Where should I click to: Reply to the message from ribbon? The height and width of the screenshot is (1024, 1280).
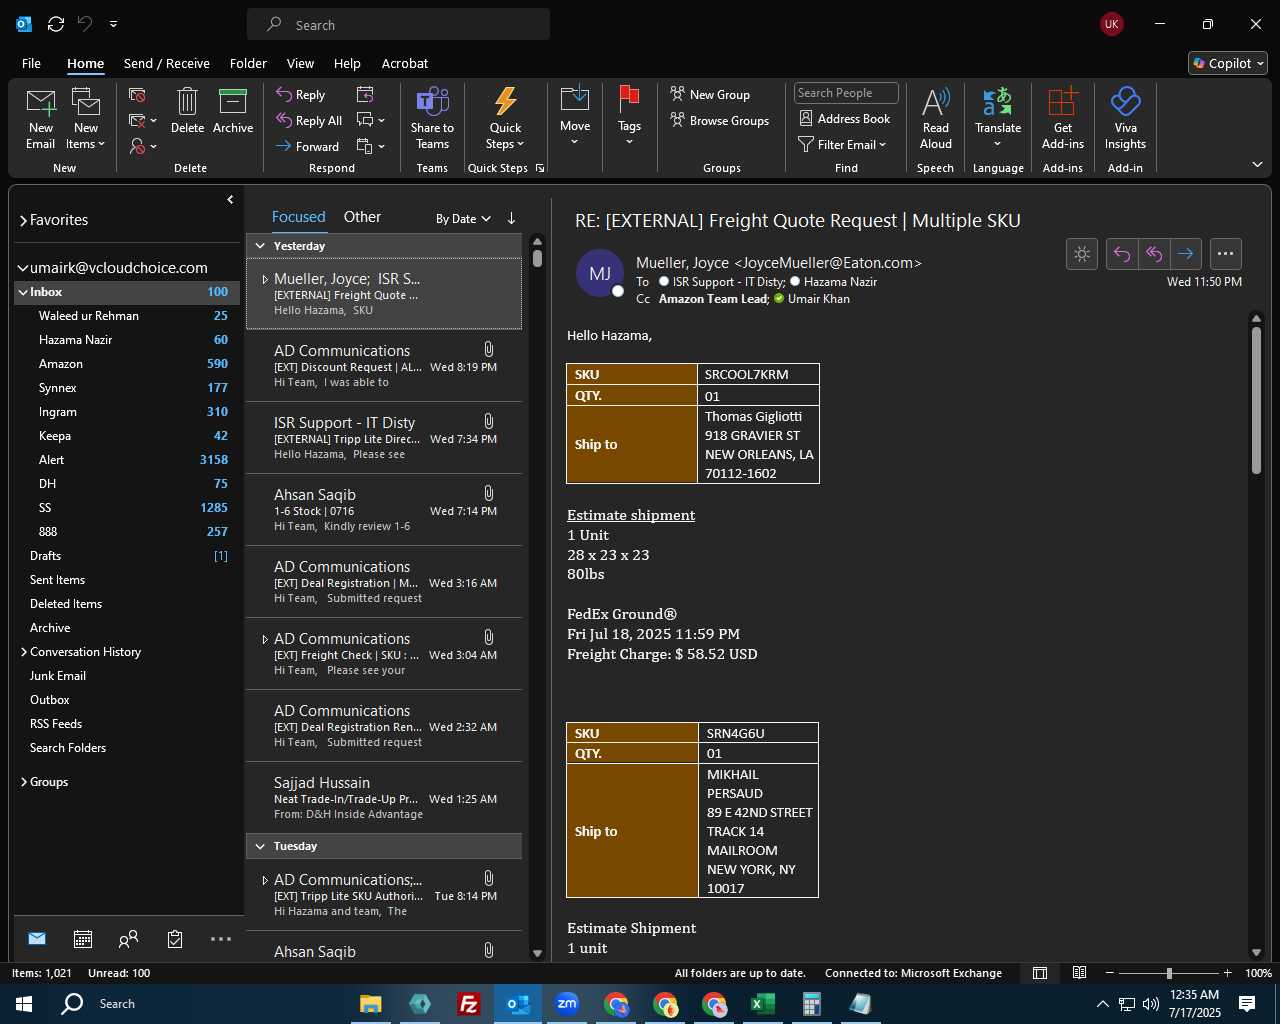[301, 94]
